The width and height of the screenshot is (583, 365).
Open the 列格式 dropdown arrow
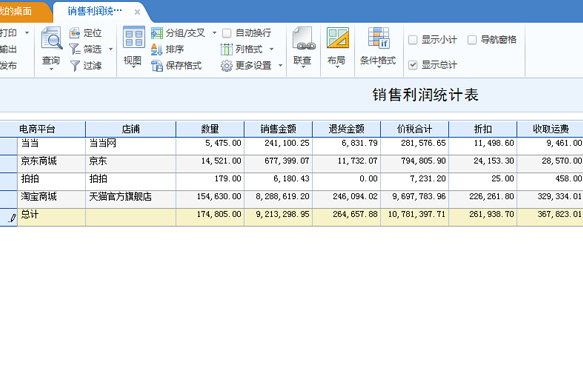pyautogui.click(x=271, y=49)
